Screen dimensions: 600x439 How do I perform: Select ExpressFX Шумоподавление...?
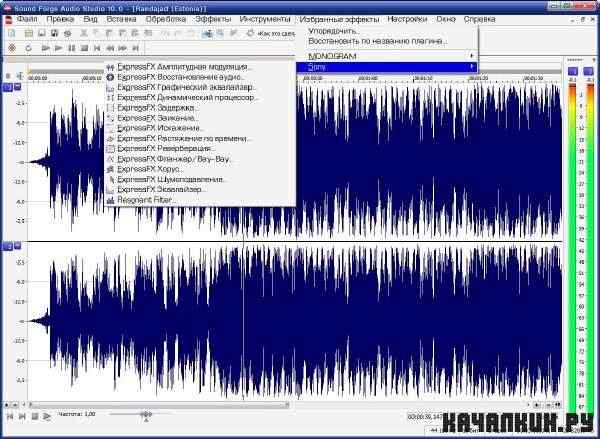click(x=200, y=180)
